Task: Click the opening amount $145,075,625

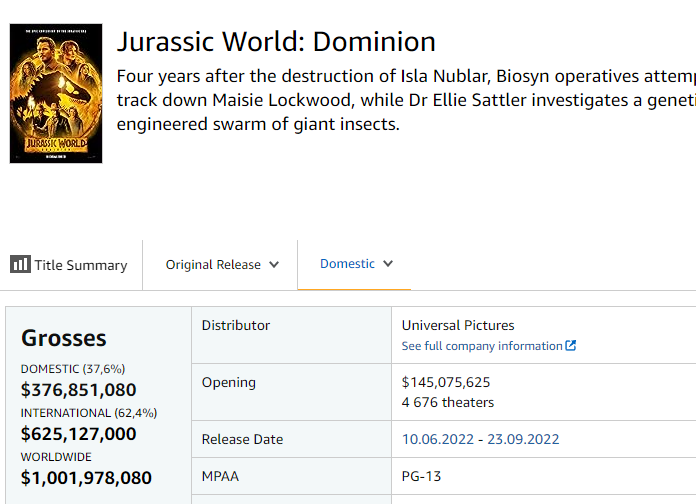Action: coord(446,382)
